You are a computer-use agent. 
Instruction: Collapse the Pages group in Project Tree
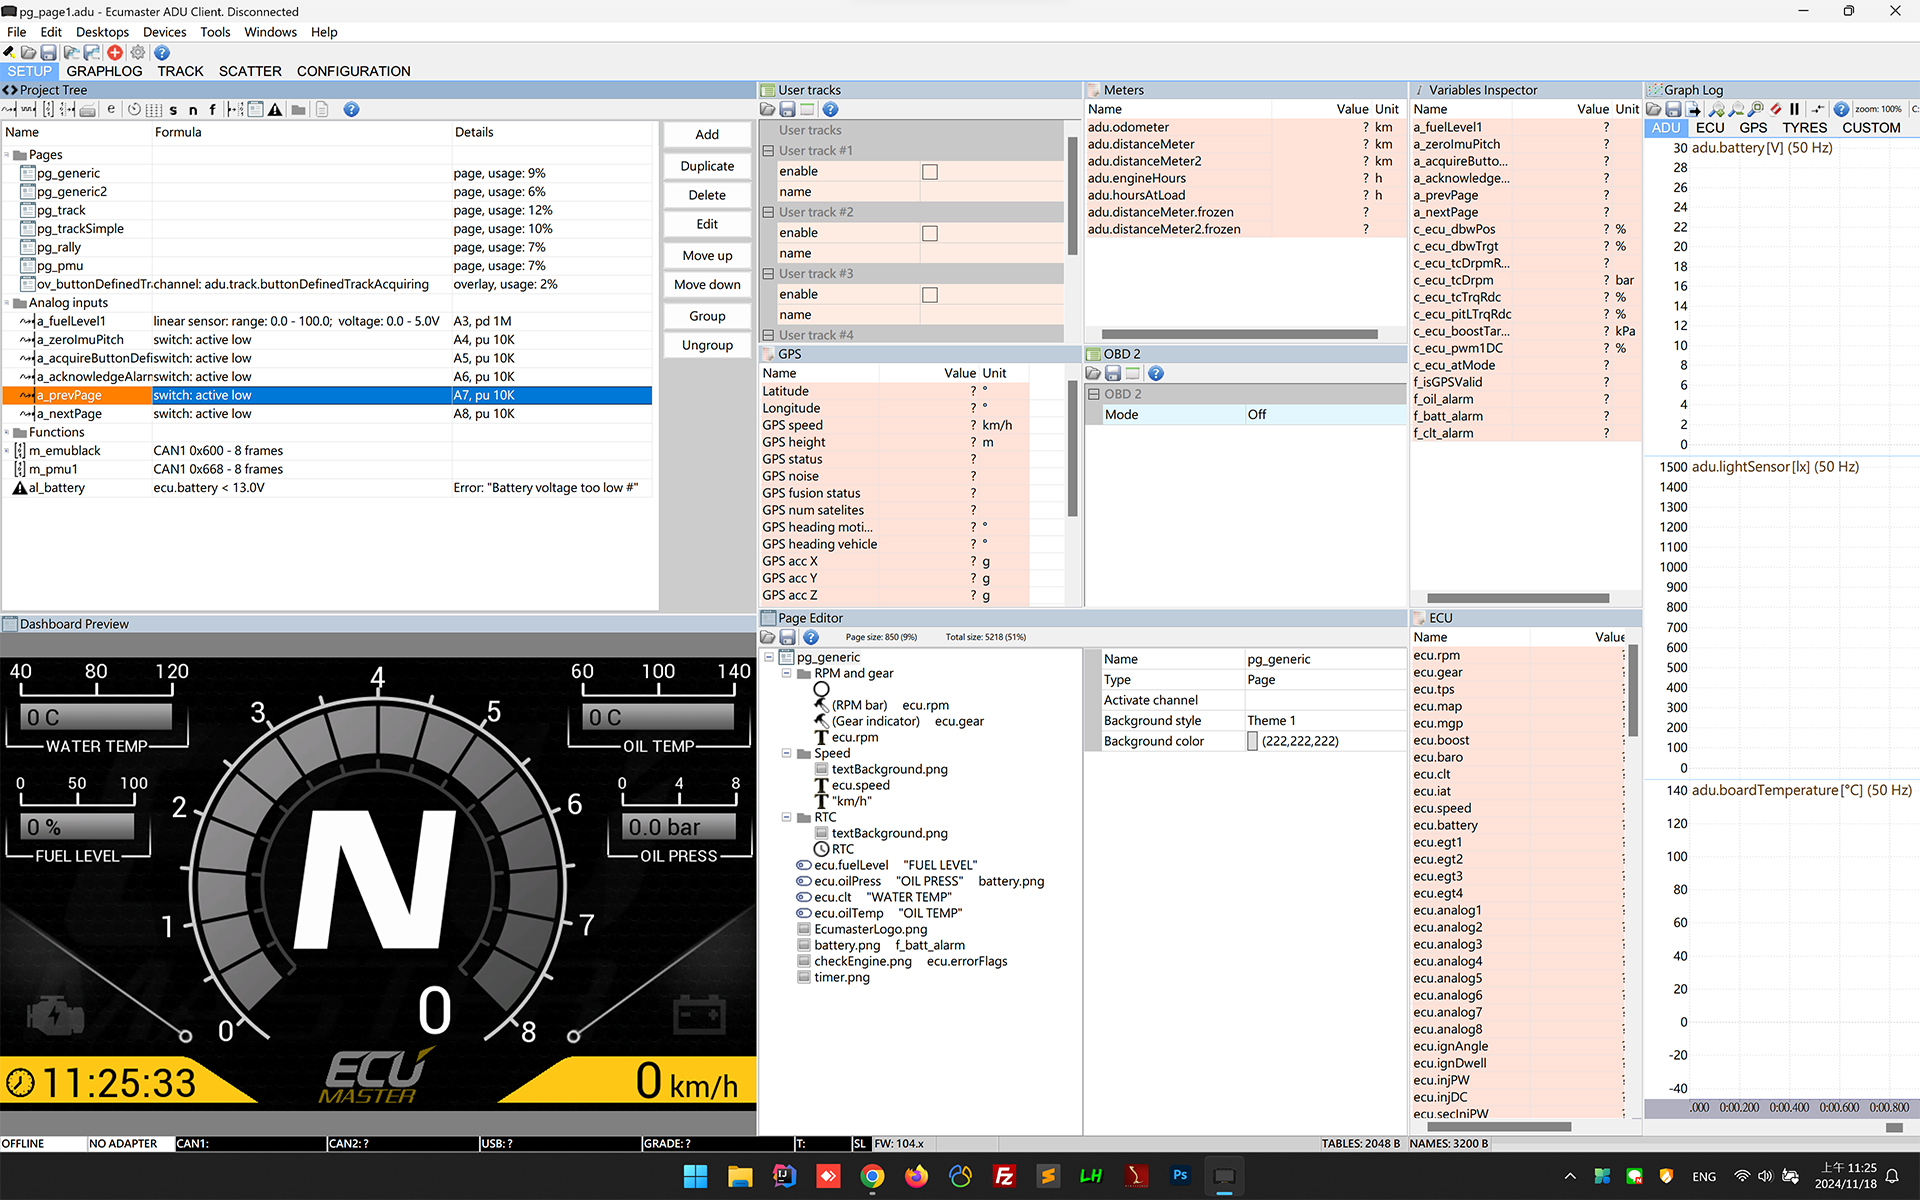[7, 155]
